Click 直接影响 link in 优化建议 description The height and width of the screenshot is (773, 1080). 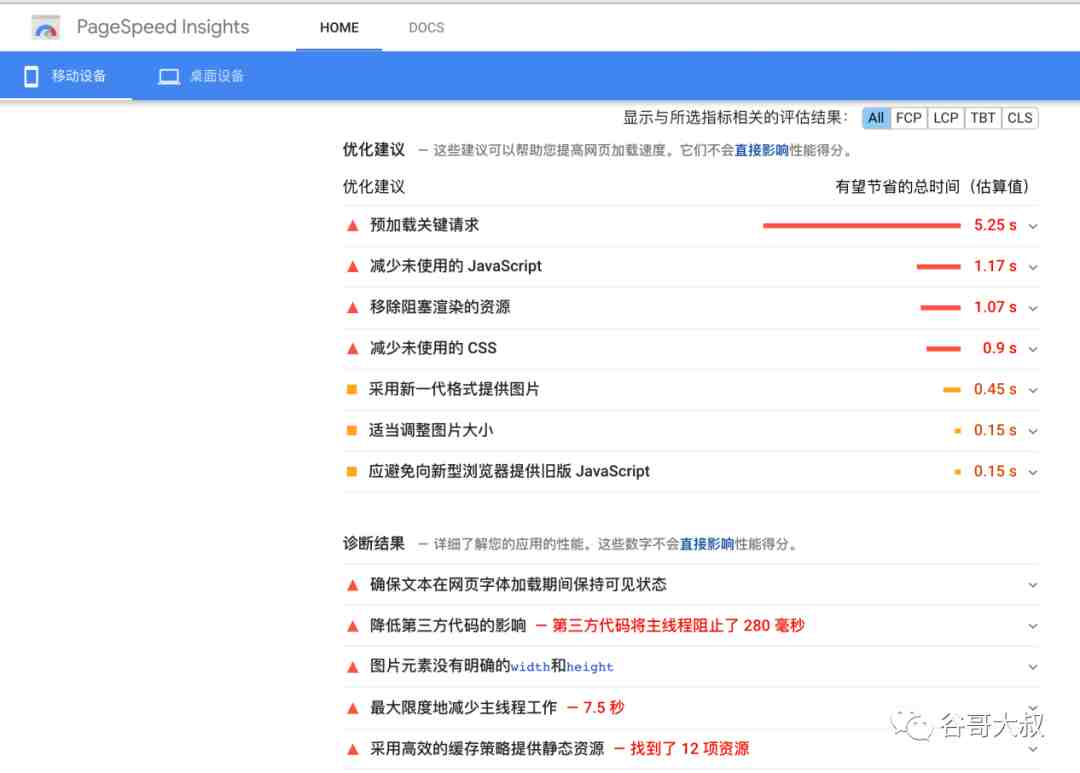761,150
